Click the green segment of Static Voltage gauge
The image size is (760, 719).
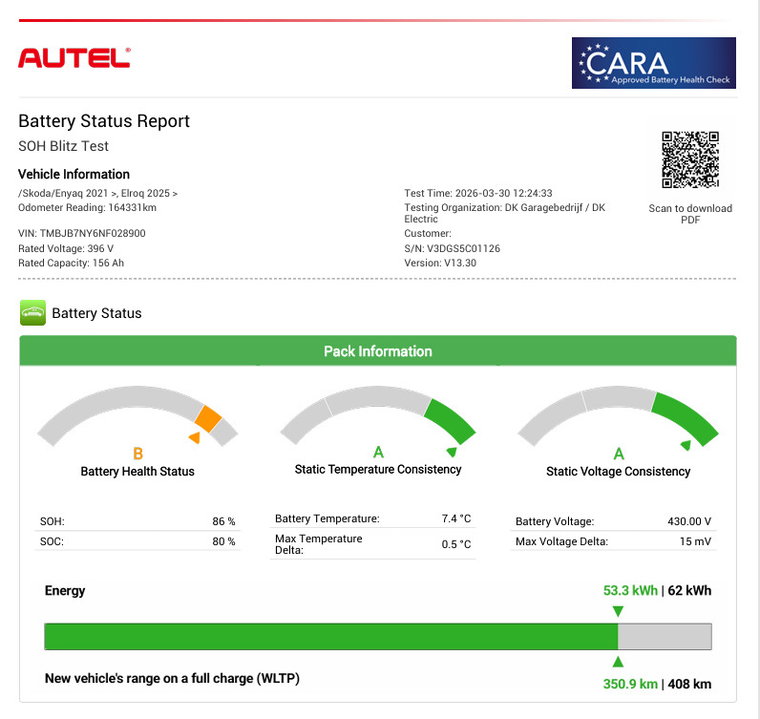(x=685, y=418)
